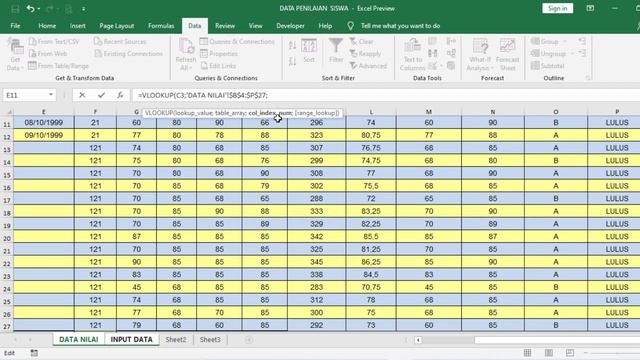Cancel formula entry with the X button
This screenshot has width=640, height=360.
click(82, 95)
